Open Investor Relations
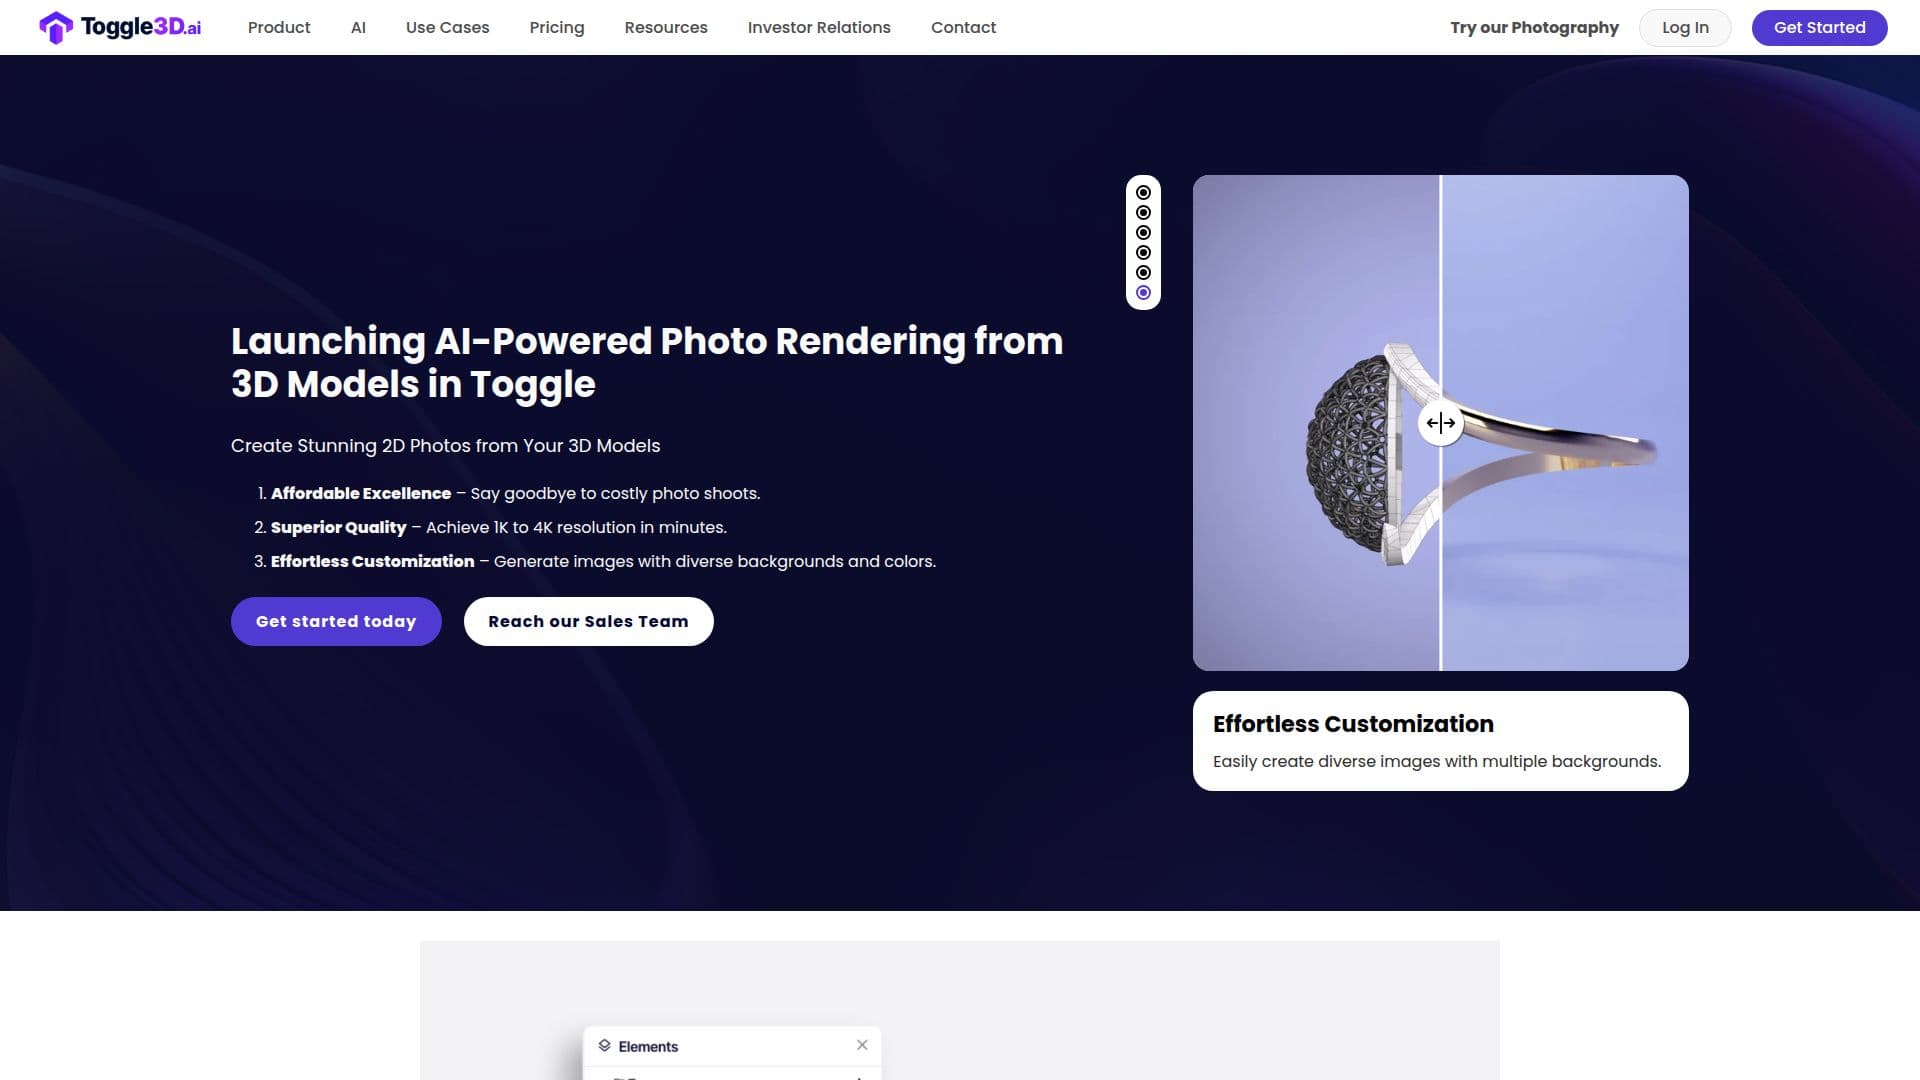 (819, 27)
